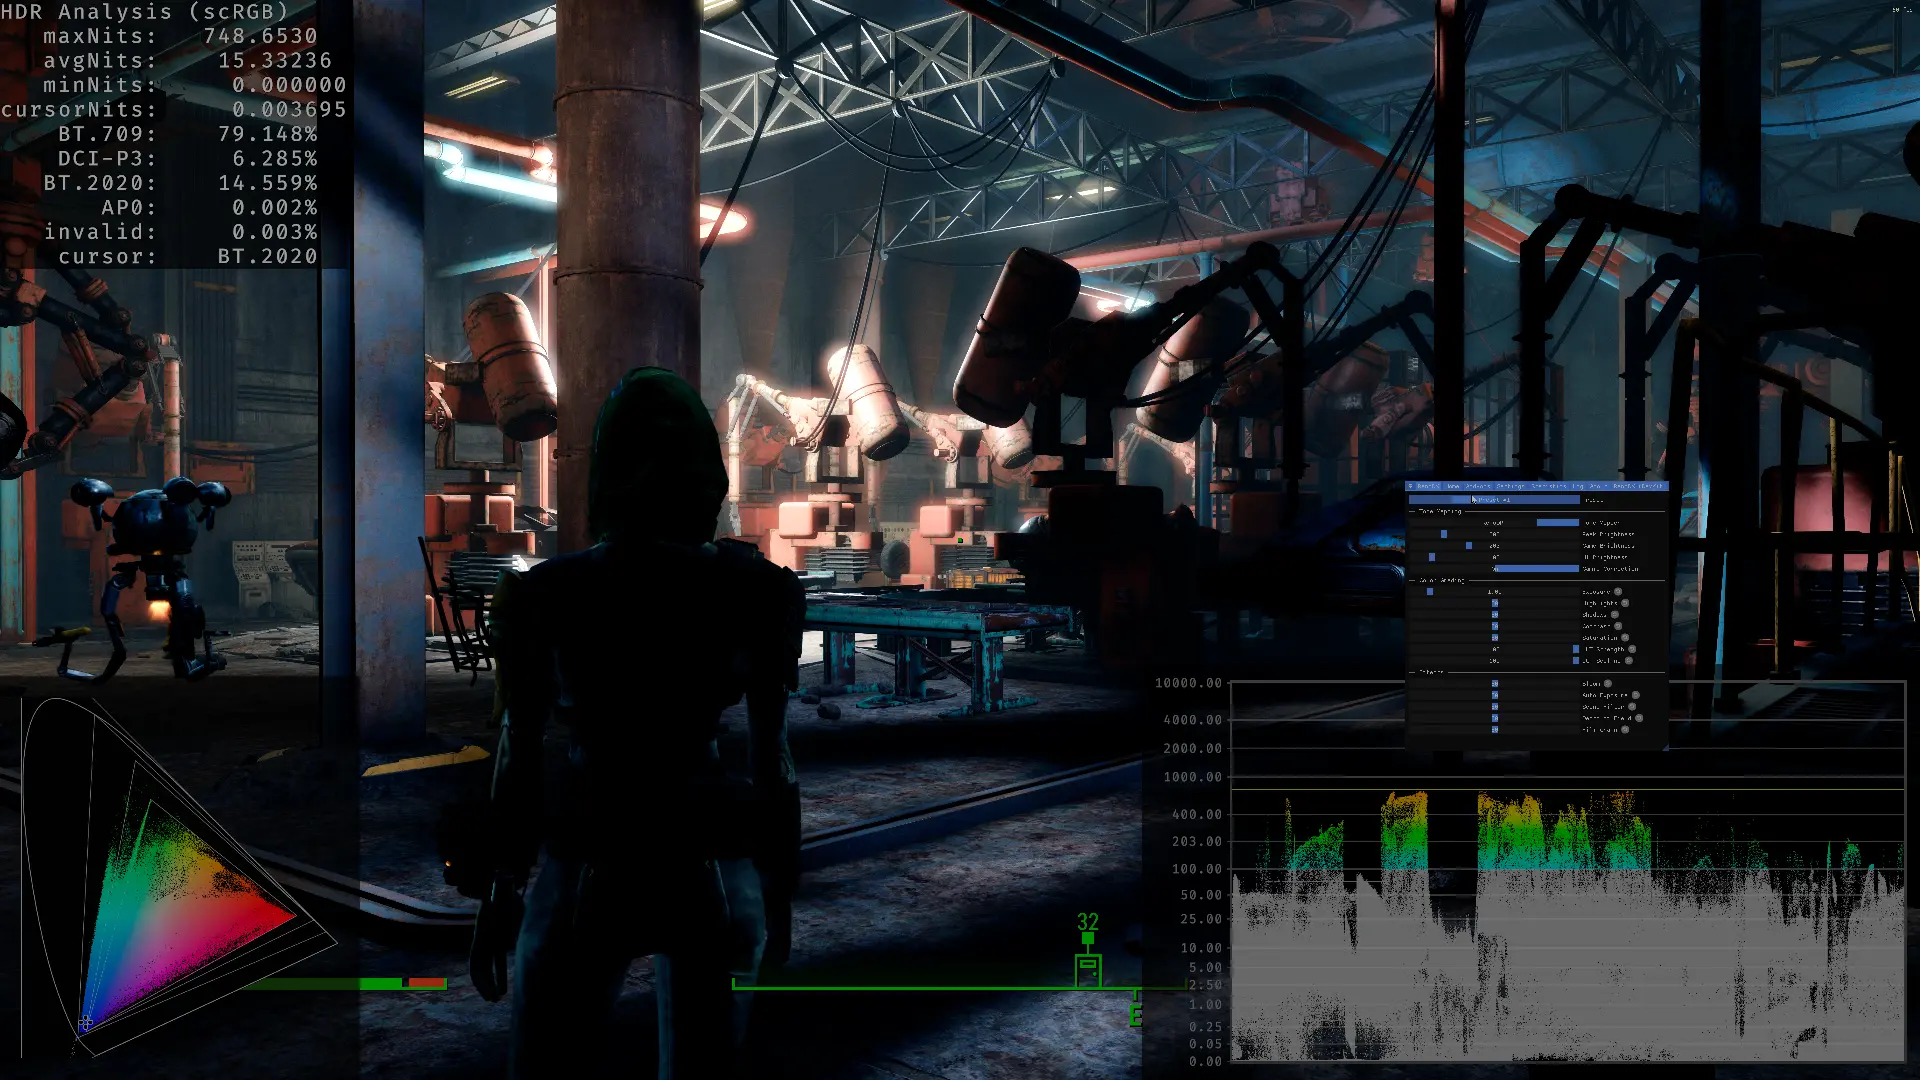Viewport: 1920px width, 1080px height.
Task: Reset the Auto Exposure setting
Action: (1636, 695)
